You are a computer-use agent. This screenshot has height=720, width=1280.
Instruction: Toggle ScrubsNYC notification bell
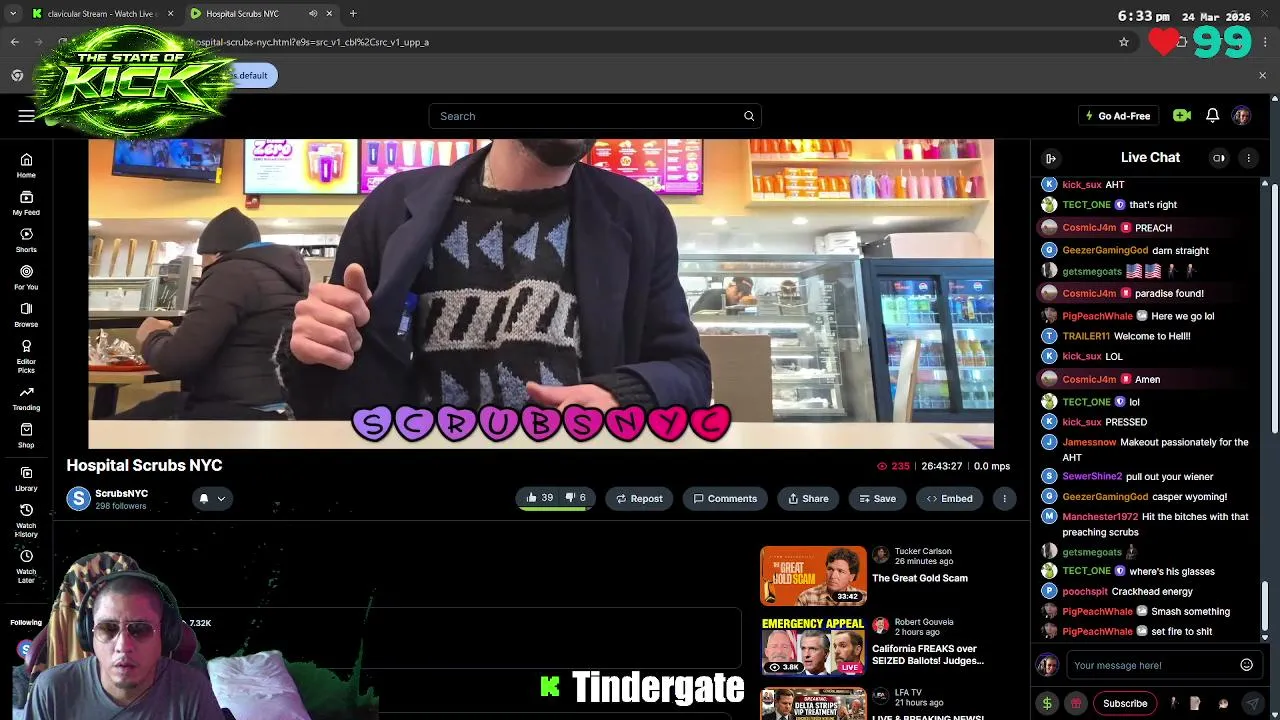(x=204, y=498)
